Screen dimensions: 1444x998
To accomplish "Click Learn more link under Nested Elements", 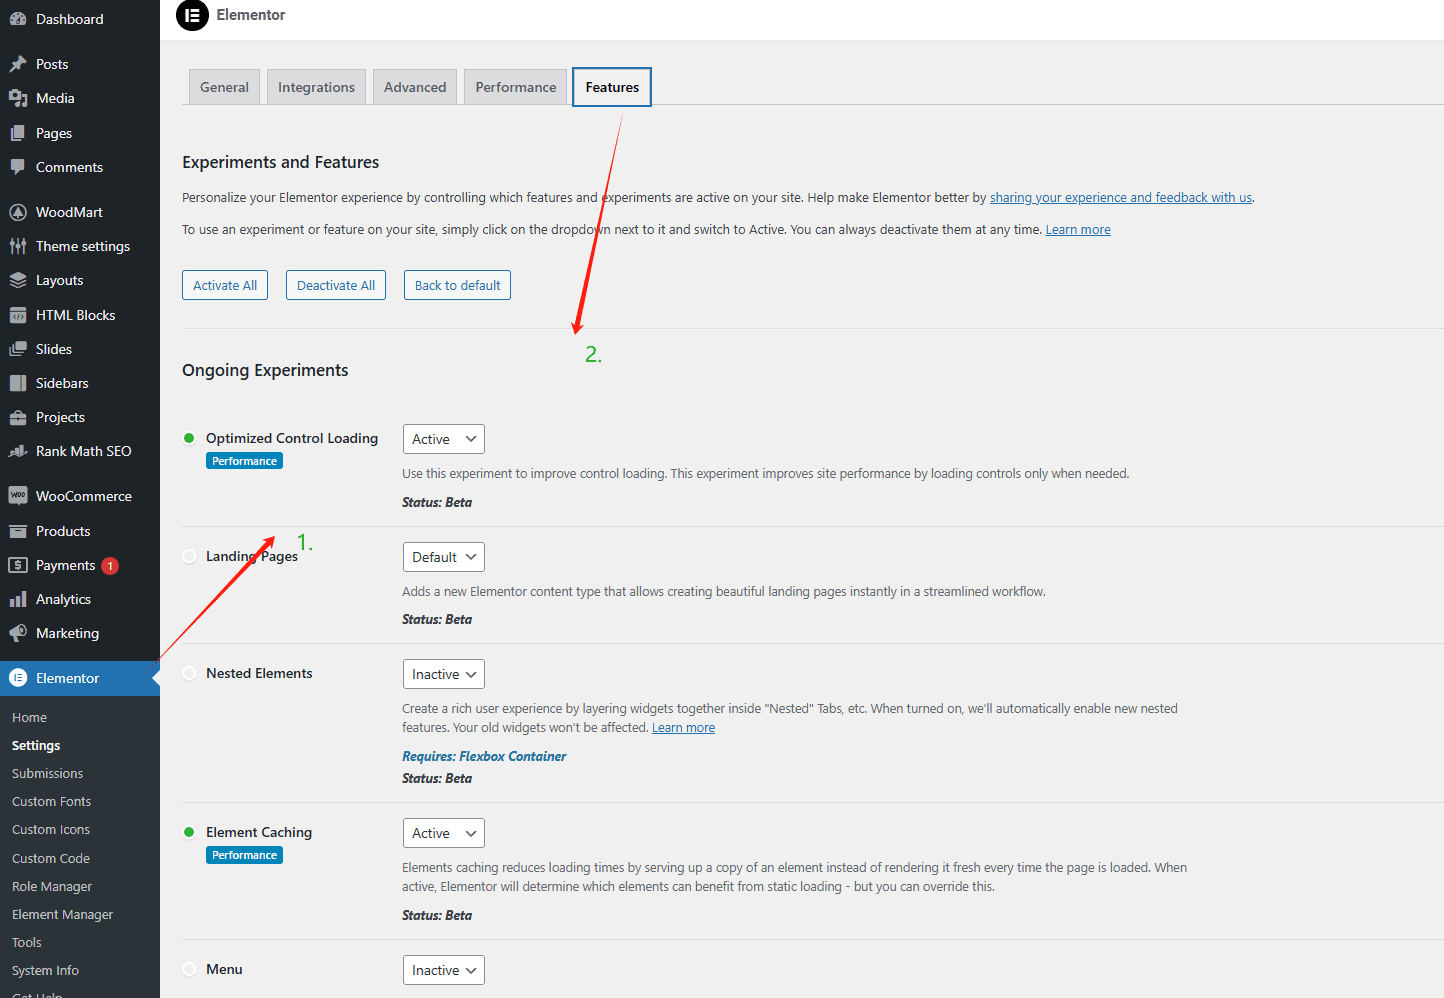I will (x=684, y=728).
